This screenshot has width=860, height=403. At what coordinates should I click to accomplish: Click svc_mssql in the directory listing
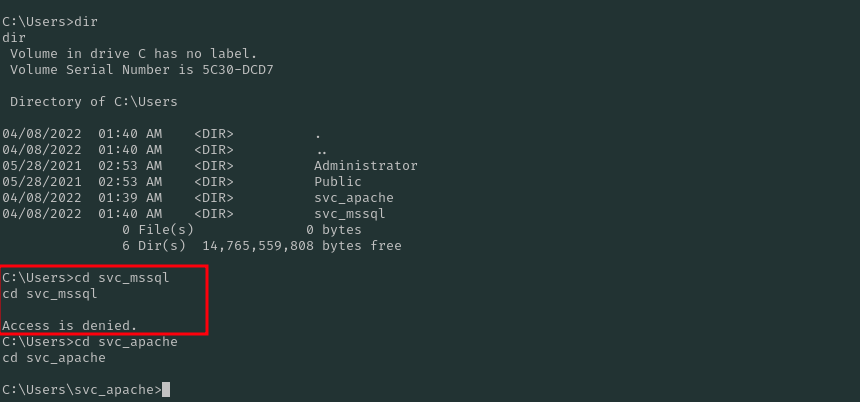point(349,214)
